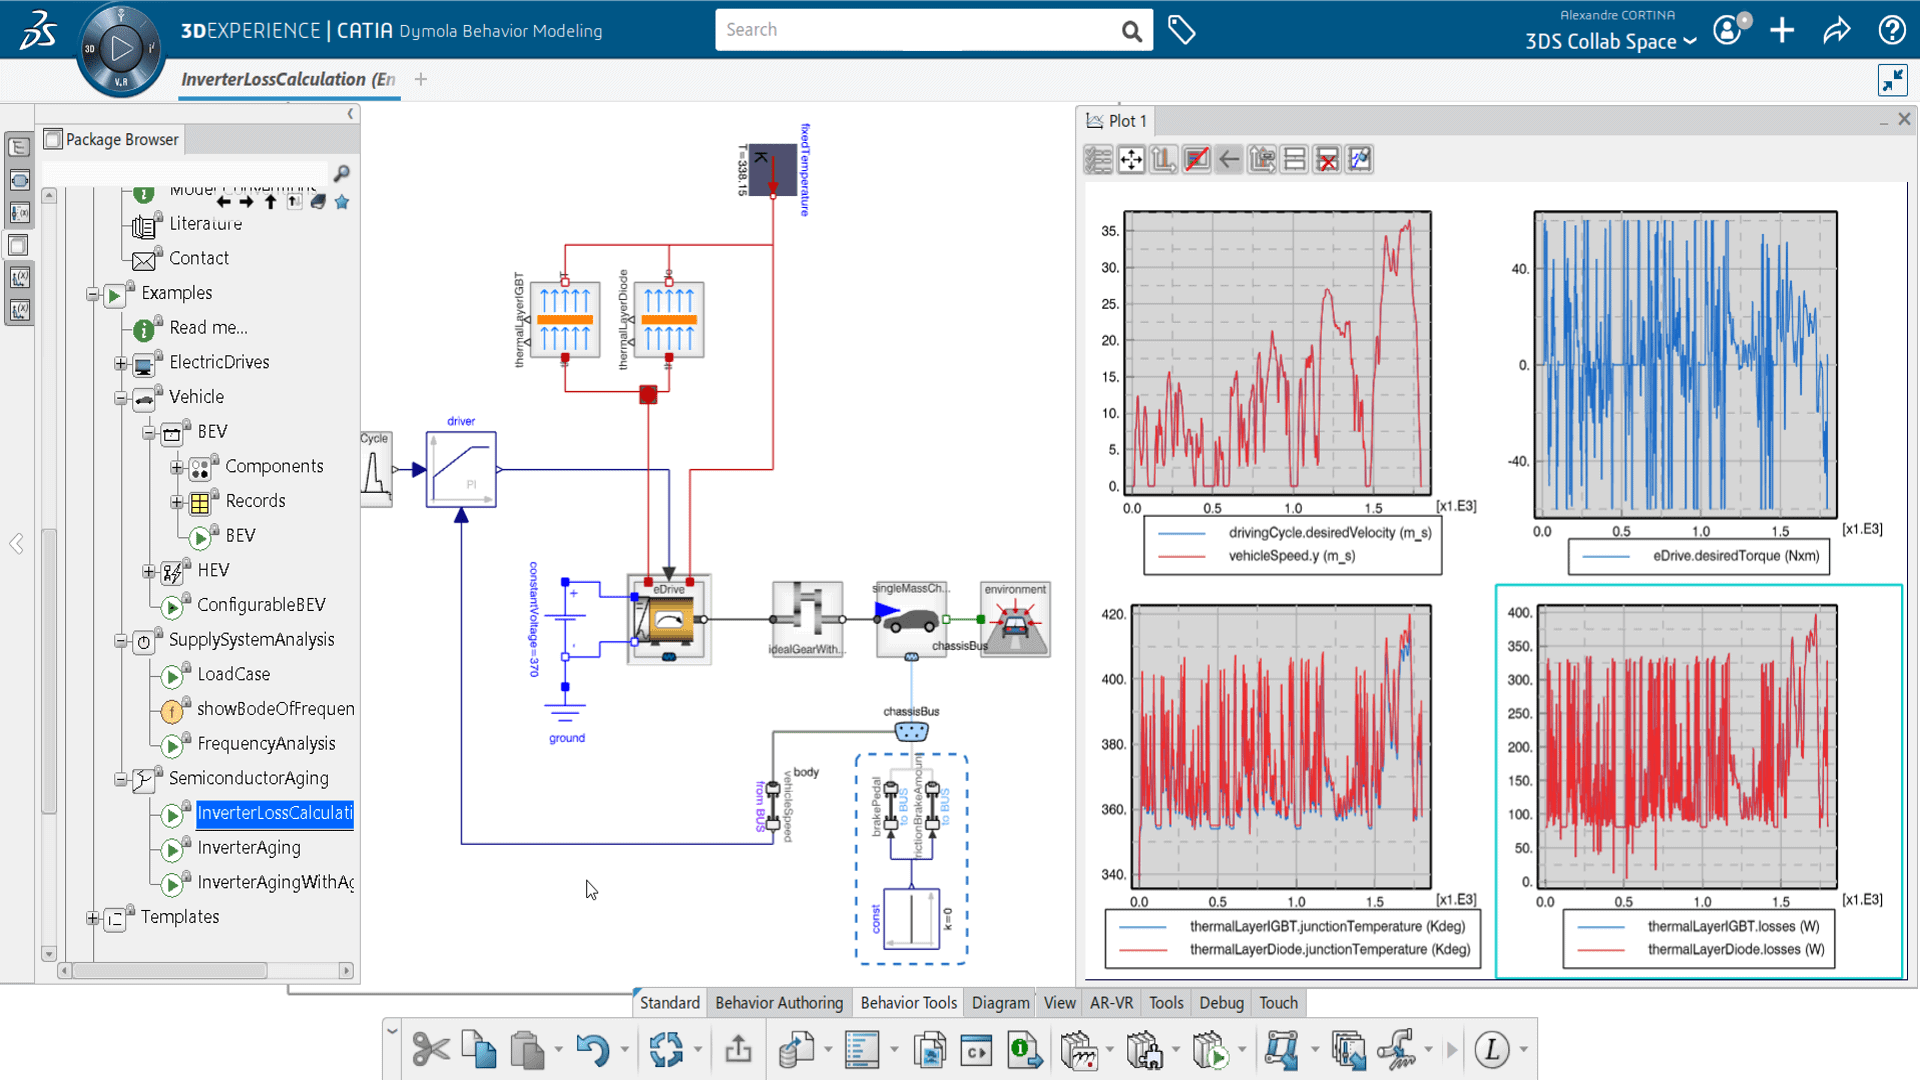Screen dimensions: 1920x1080
Task: Select the InverterLossCalculation document tab
Action: (x=289, y=80)
